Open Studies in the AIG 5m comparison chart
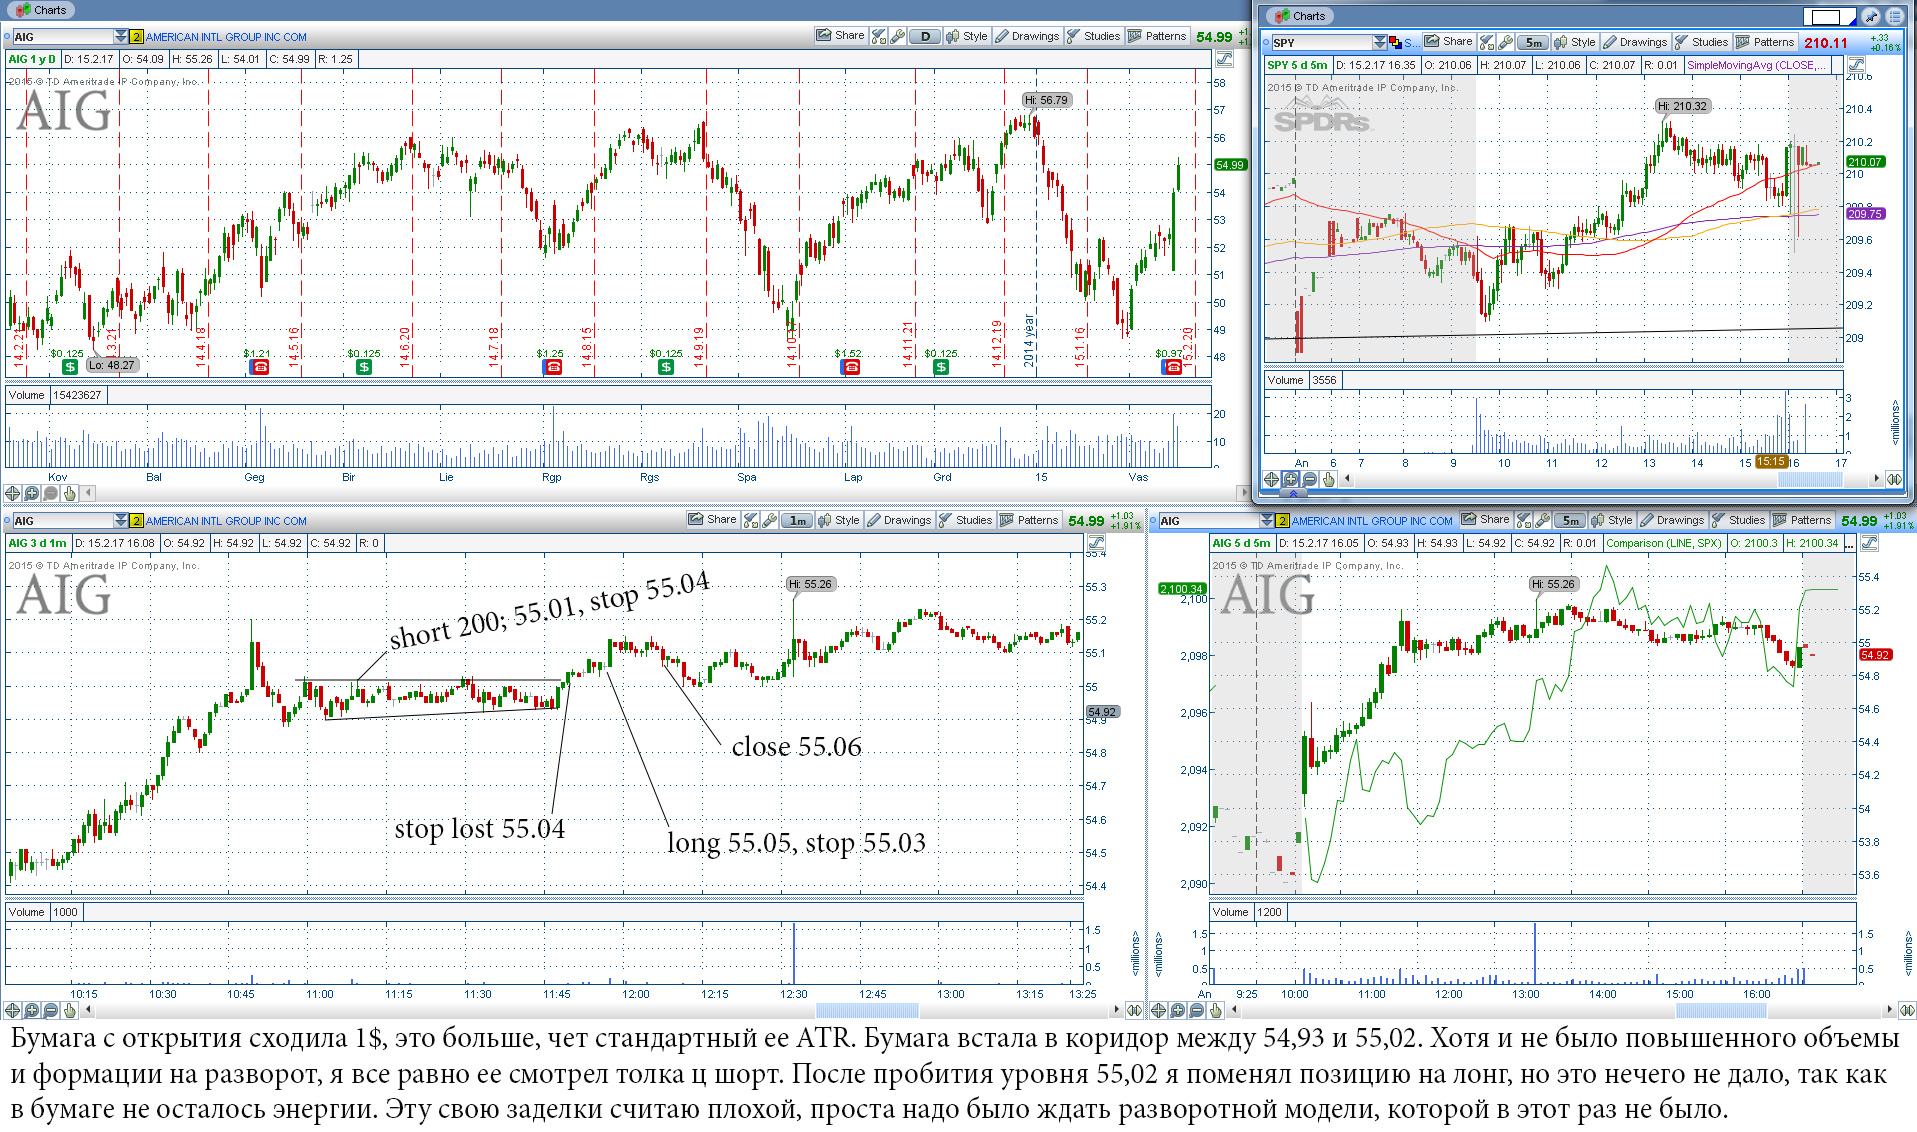The height and width of the screenshot is (1132, 1917). (x=1738, y=520)
